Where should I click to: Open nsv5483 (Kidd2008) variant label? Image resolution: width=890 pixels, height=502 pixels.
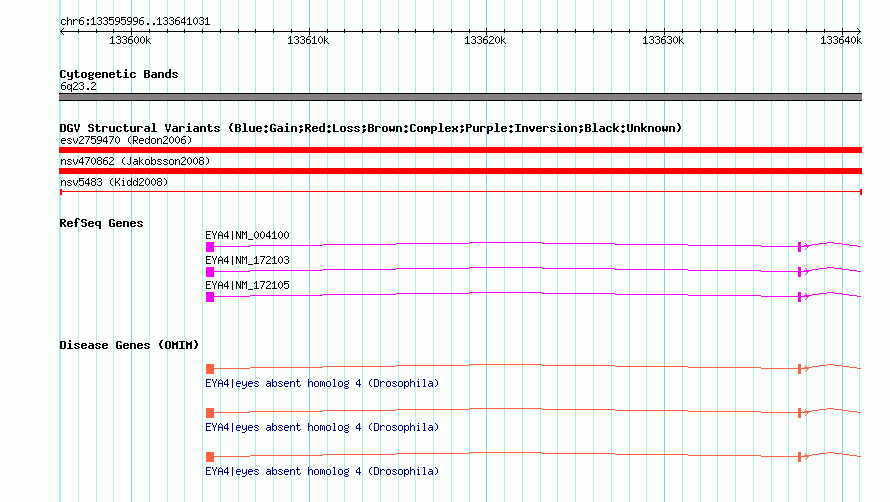[x=114, y=182]
